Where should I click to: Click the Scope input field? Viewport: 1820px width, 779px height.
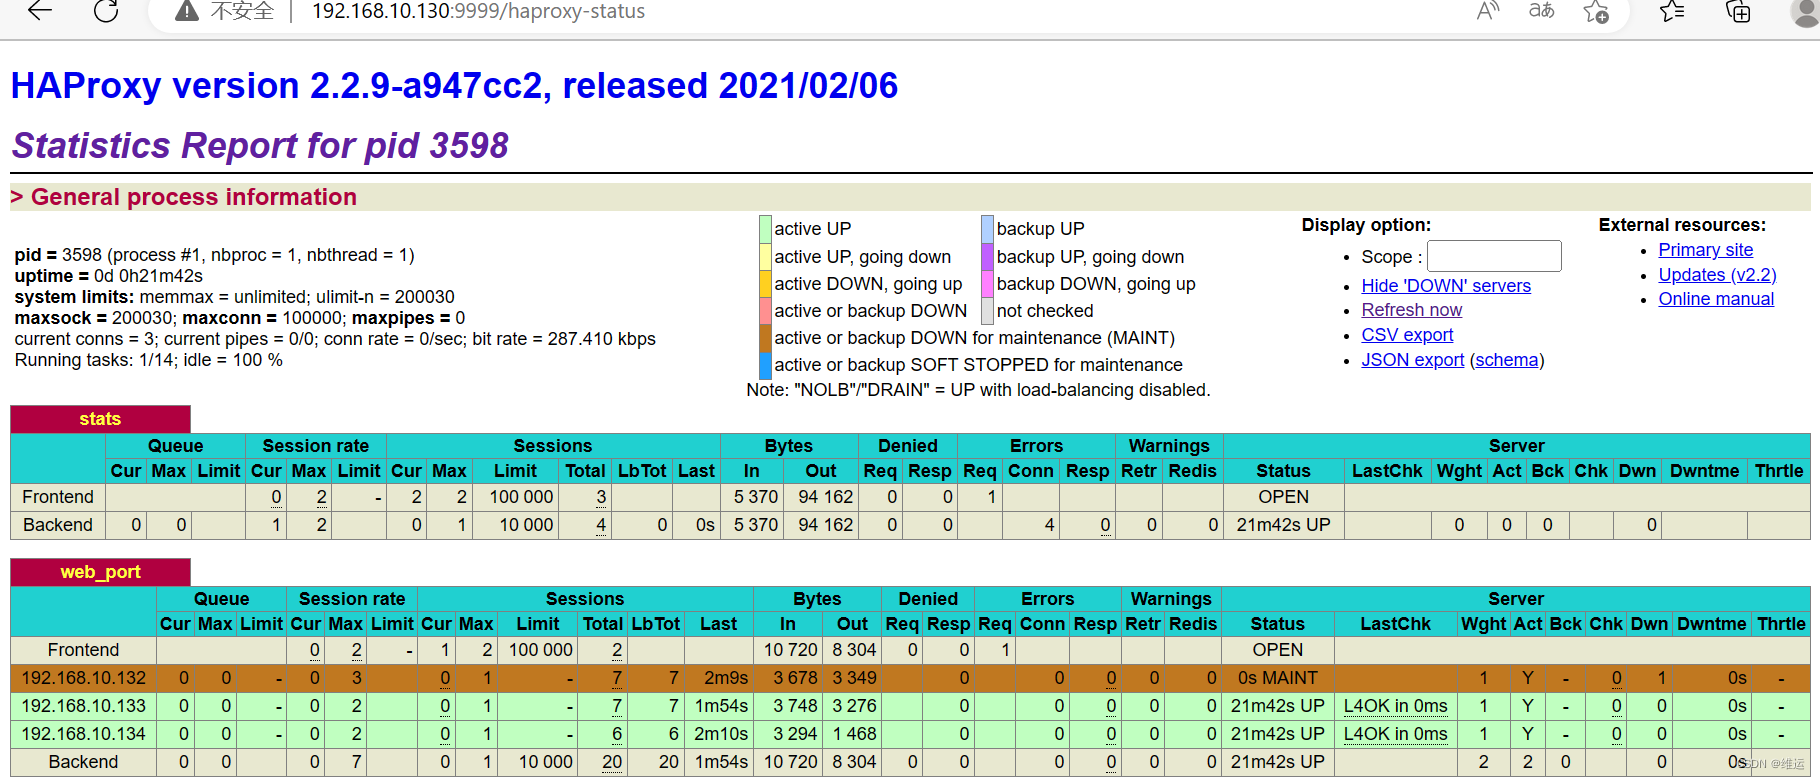tap(1494, 256)
